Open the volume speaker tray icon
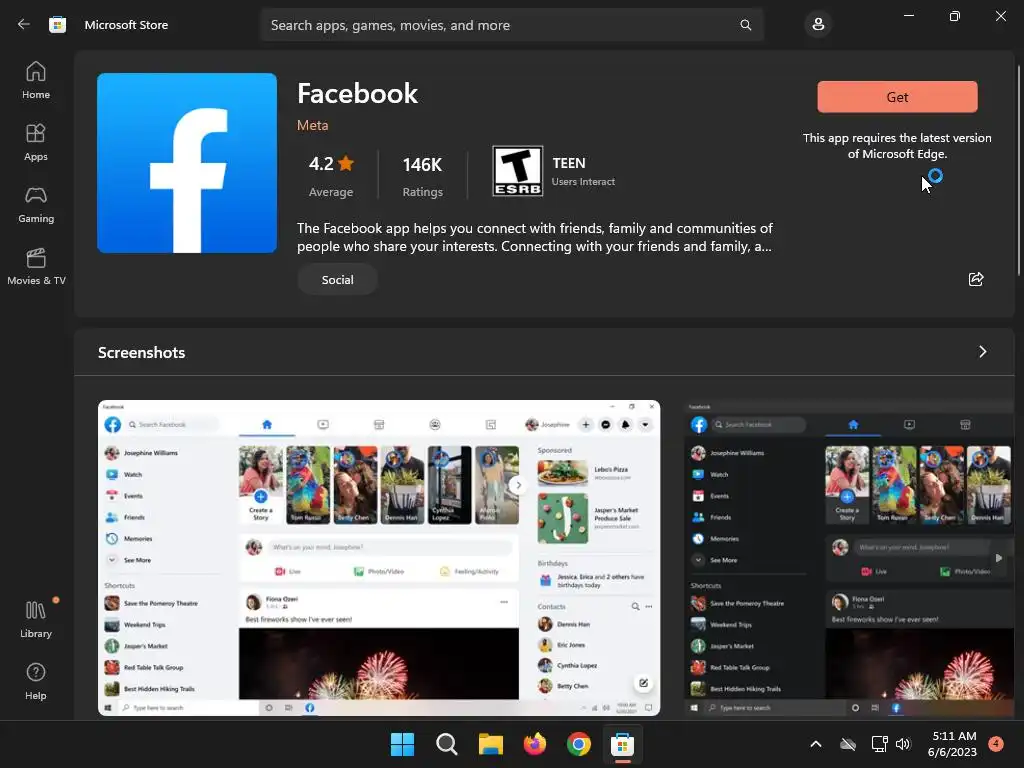 click(903, 744)
